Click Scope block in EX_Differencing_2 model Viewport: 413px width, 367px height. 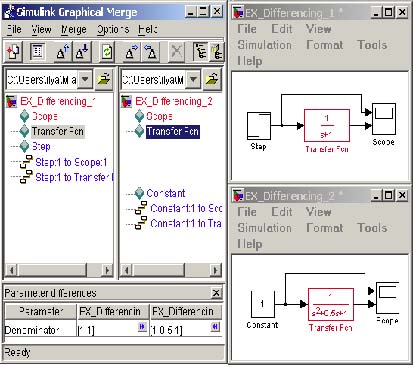(x=387, y=298)
